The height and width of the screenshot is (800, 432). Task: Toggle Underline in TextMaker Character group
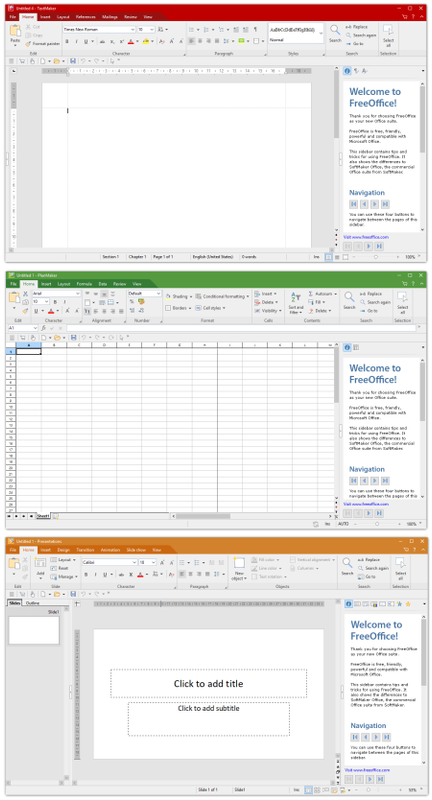click(x=86, y=41)
